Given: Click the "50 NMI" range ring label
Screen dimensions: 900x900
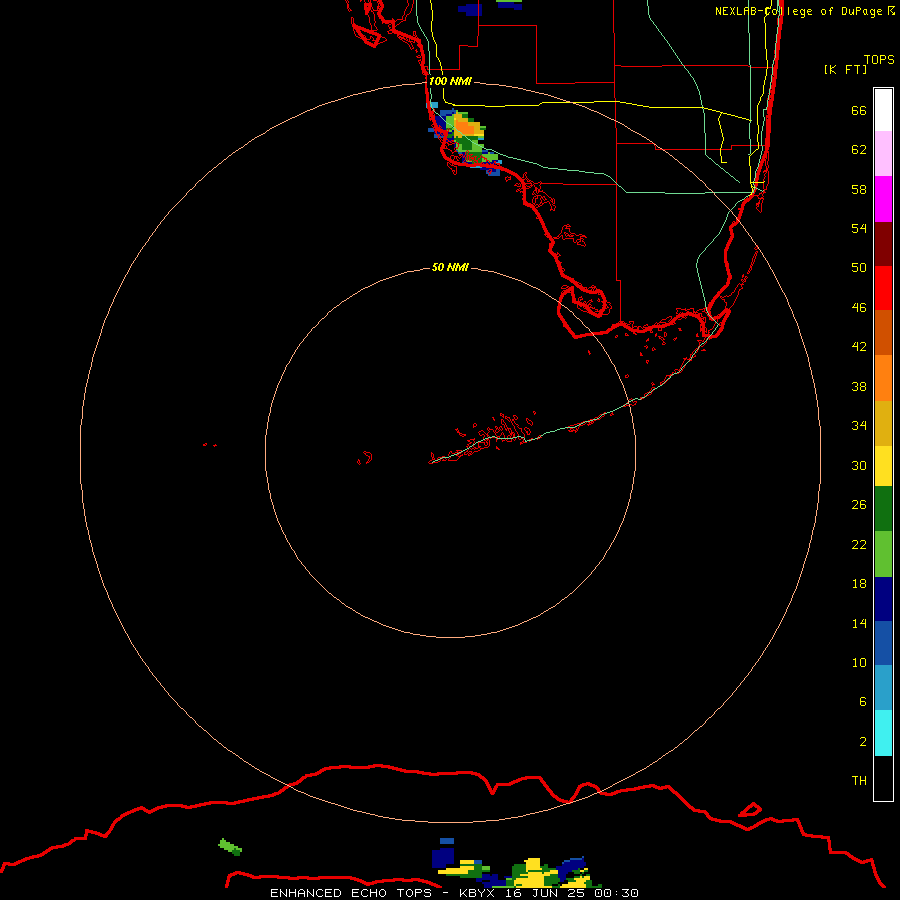Looking at the screenshot, I should (x=450, y=267).
